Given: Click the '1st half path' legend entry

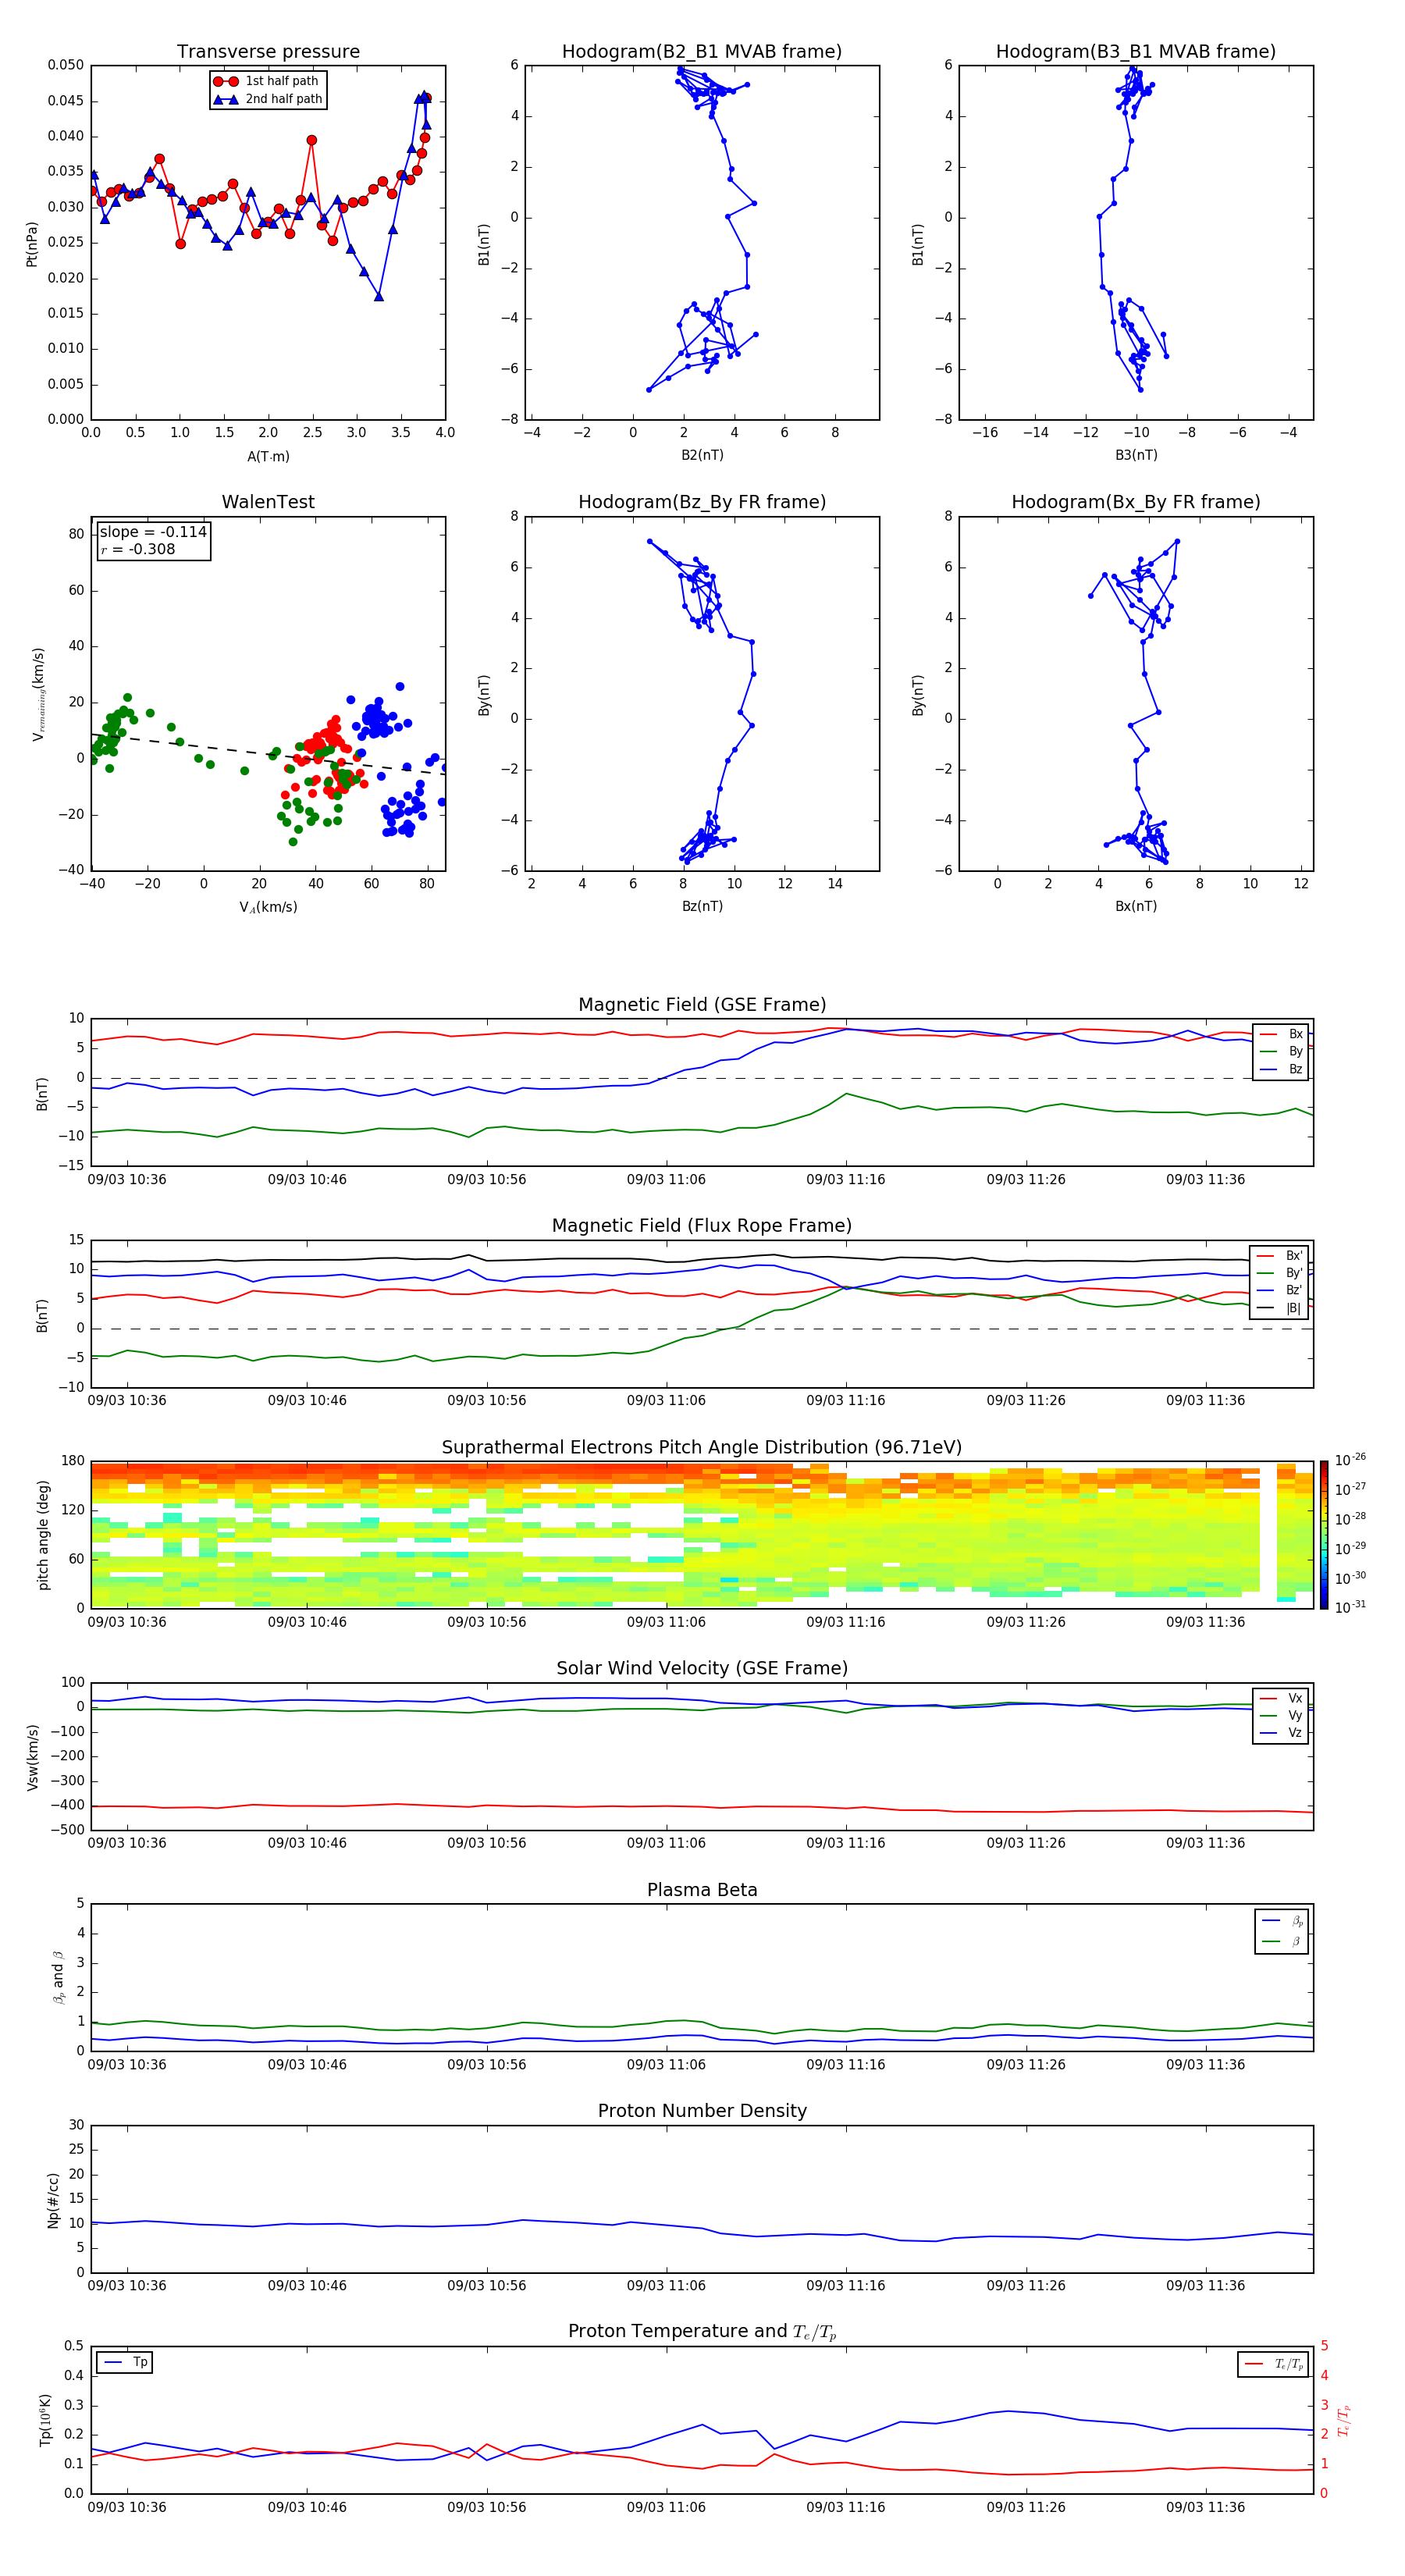Looking at the screenshot, I should (268, 81).
